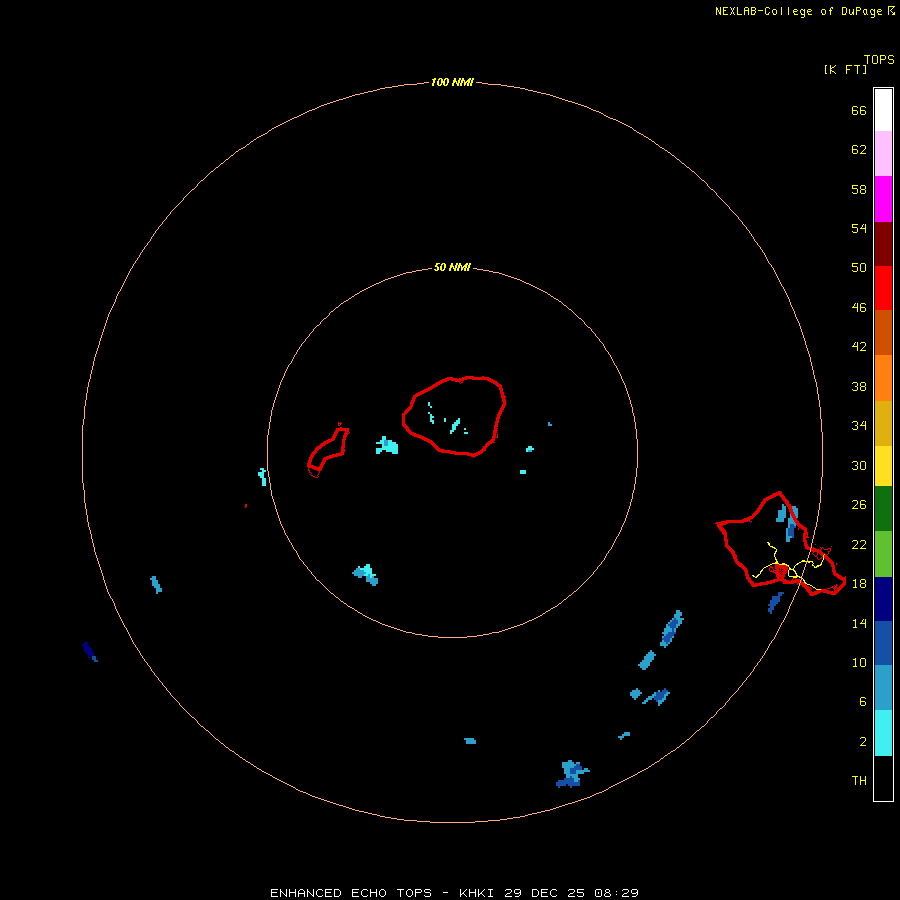Click the 2 legend value
This screenshot has width=900, height=900.
862,741
